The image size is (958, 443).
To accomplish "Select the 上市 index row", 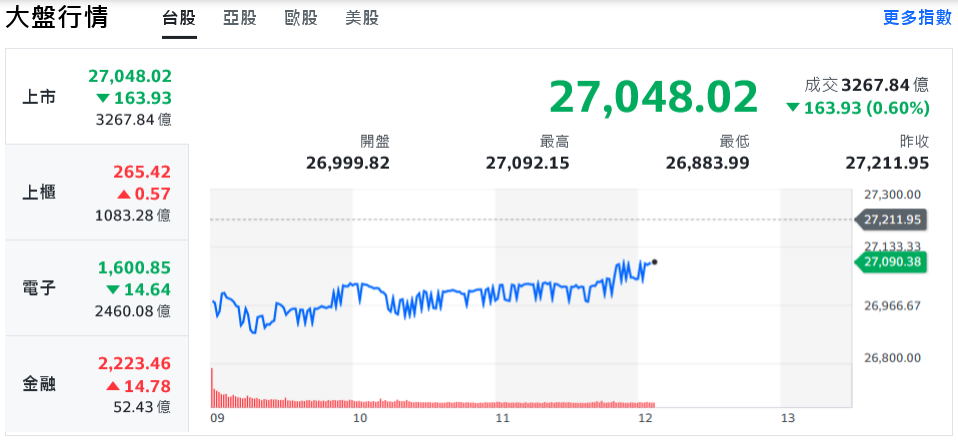I will pos(95,97).
